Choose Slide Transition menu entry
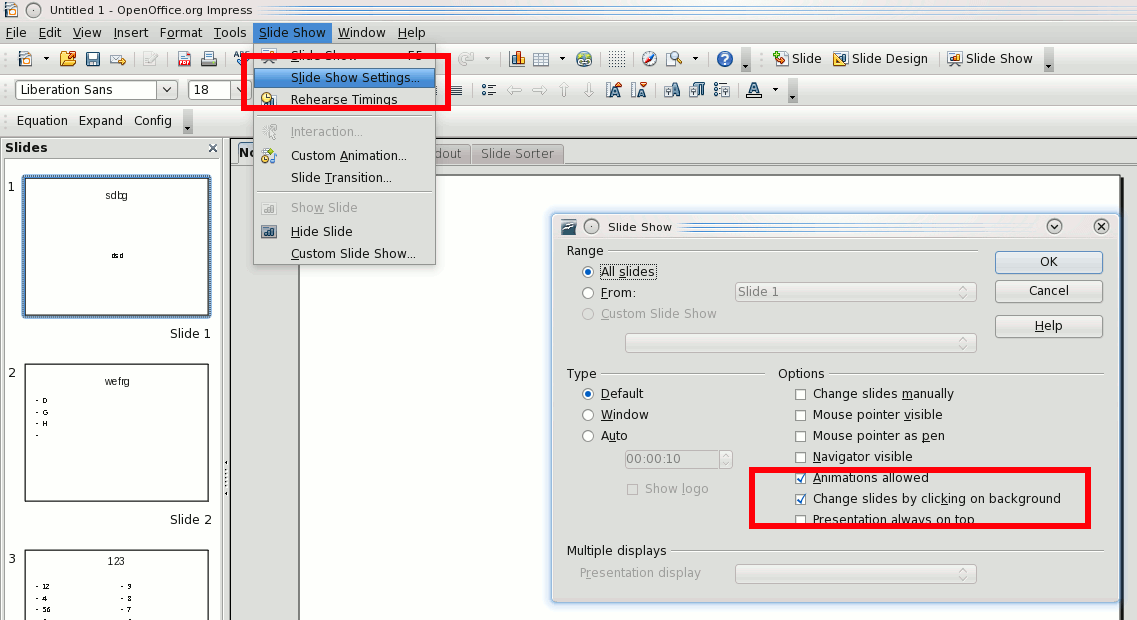This screenshot has width=1137, height=620. pyautogui.click(x=344, y=178)
